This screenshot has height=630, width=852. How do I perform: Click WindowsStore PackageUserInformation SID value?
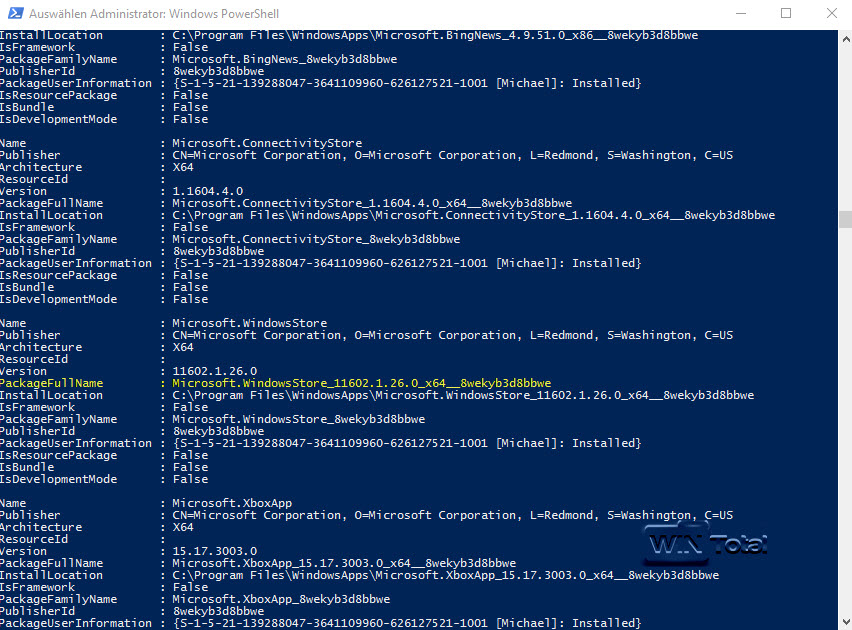(x=407, y=443)
